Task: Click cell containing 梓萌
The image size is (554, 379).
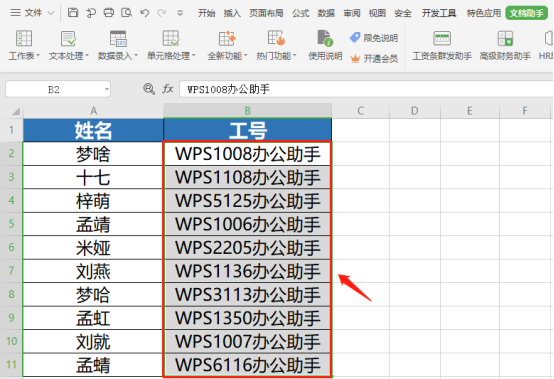Action: point(93,201)
